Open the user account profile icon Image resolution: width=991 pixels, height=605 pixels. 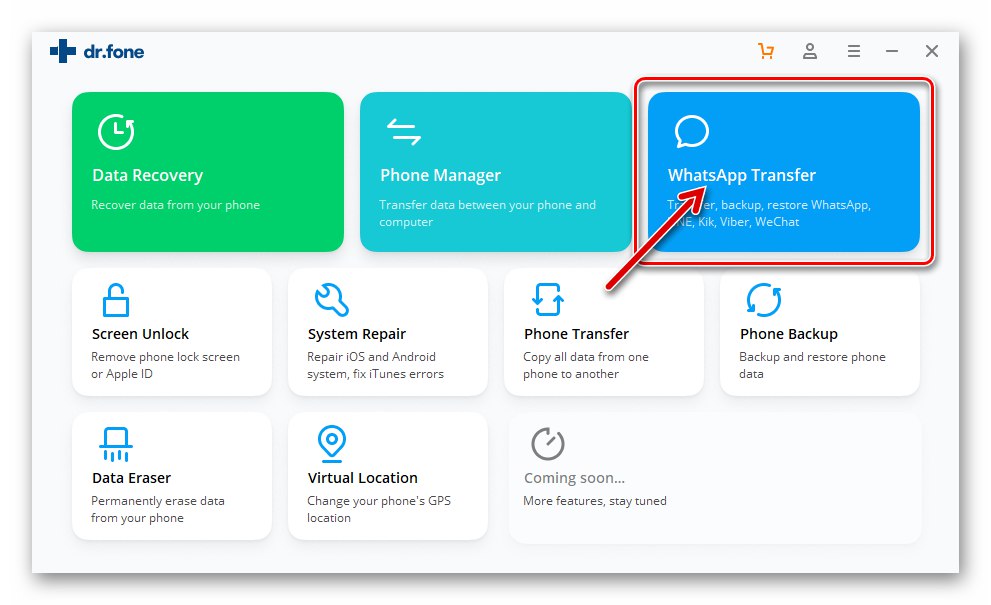pyautogui.click(x=810, y=51)
